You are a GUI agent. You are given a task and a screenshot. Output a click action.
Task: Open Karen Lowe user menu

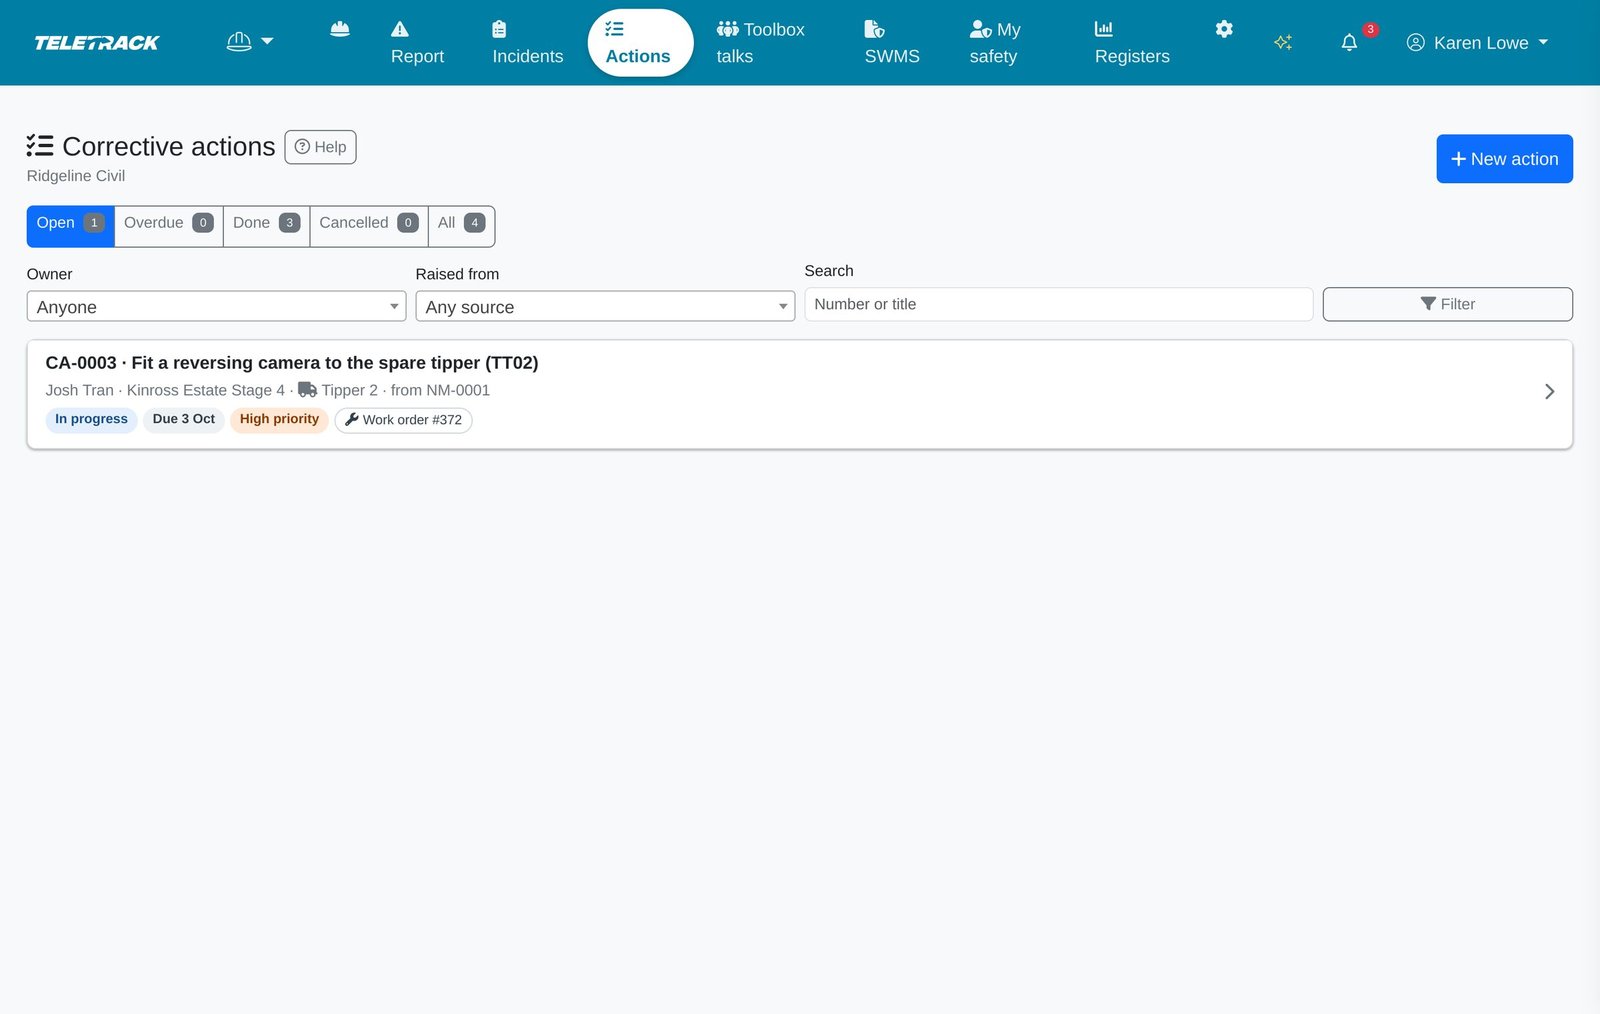coord(1477,42)
